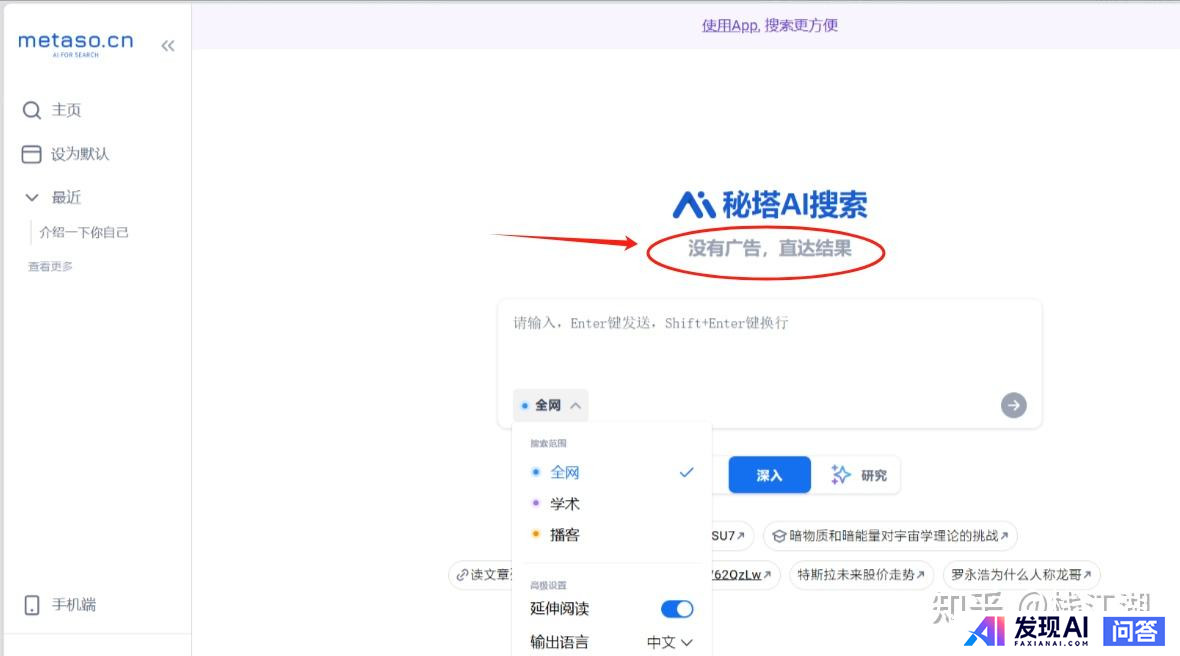This screenshot has height=656, width=1180.
Task: Click the 查看更多 link
Action: pos(50,266)
